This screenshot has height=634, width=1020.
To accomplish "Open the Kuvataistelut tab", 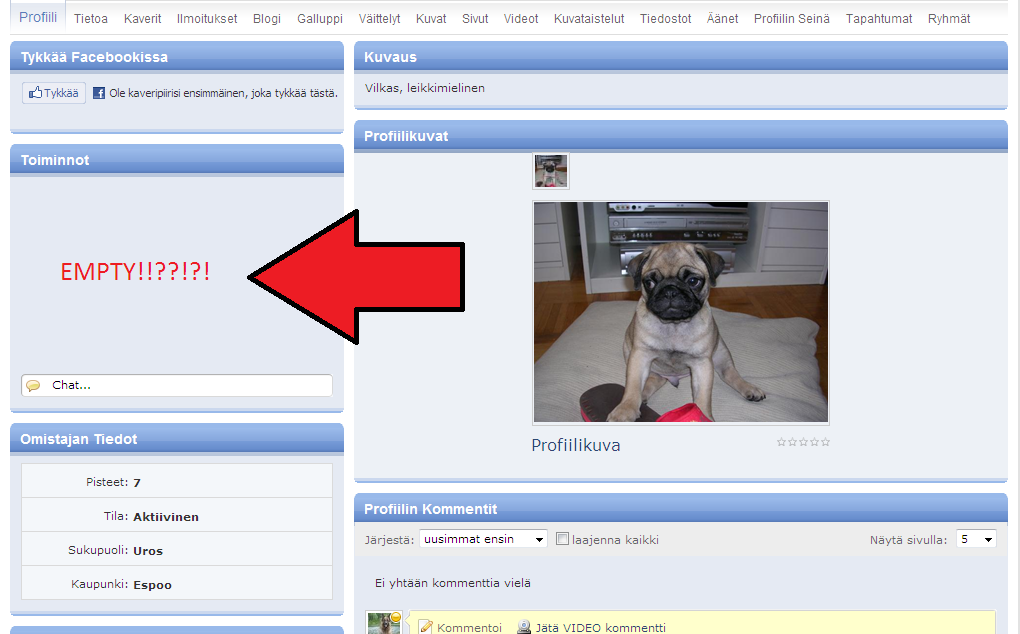I will point(589,19).
